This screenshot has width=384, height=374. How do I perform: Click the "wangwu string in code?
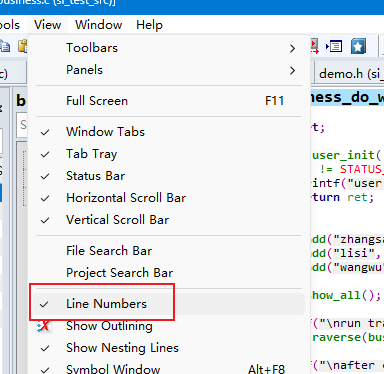pyautogui.click(x=358, y=267)
